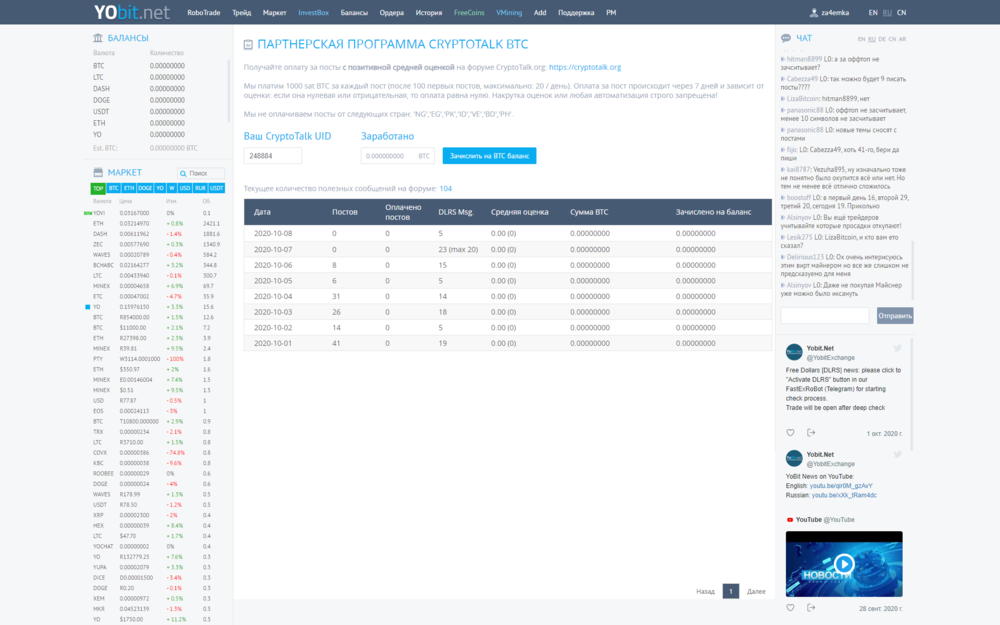Click the blue marker next to YO market row
The height and width of the screenshot is (625, 1000).
pos(87,307)
